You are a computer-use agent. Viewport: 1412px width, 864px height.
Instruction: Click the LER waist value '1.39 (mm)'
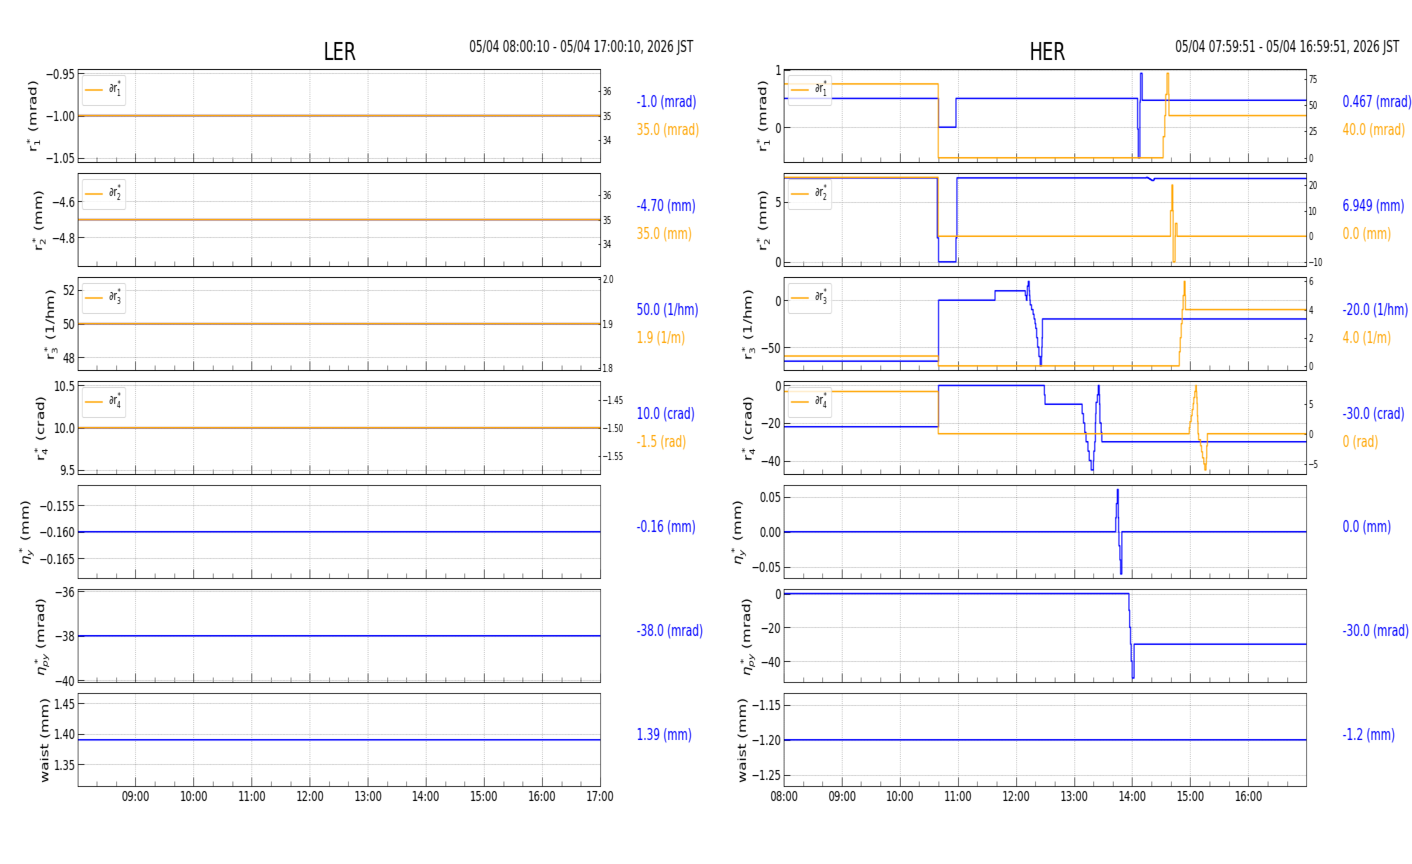(x=664, y=735)
